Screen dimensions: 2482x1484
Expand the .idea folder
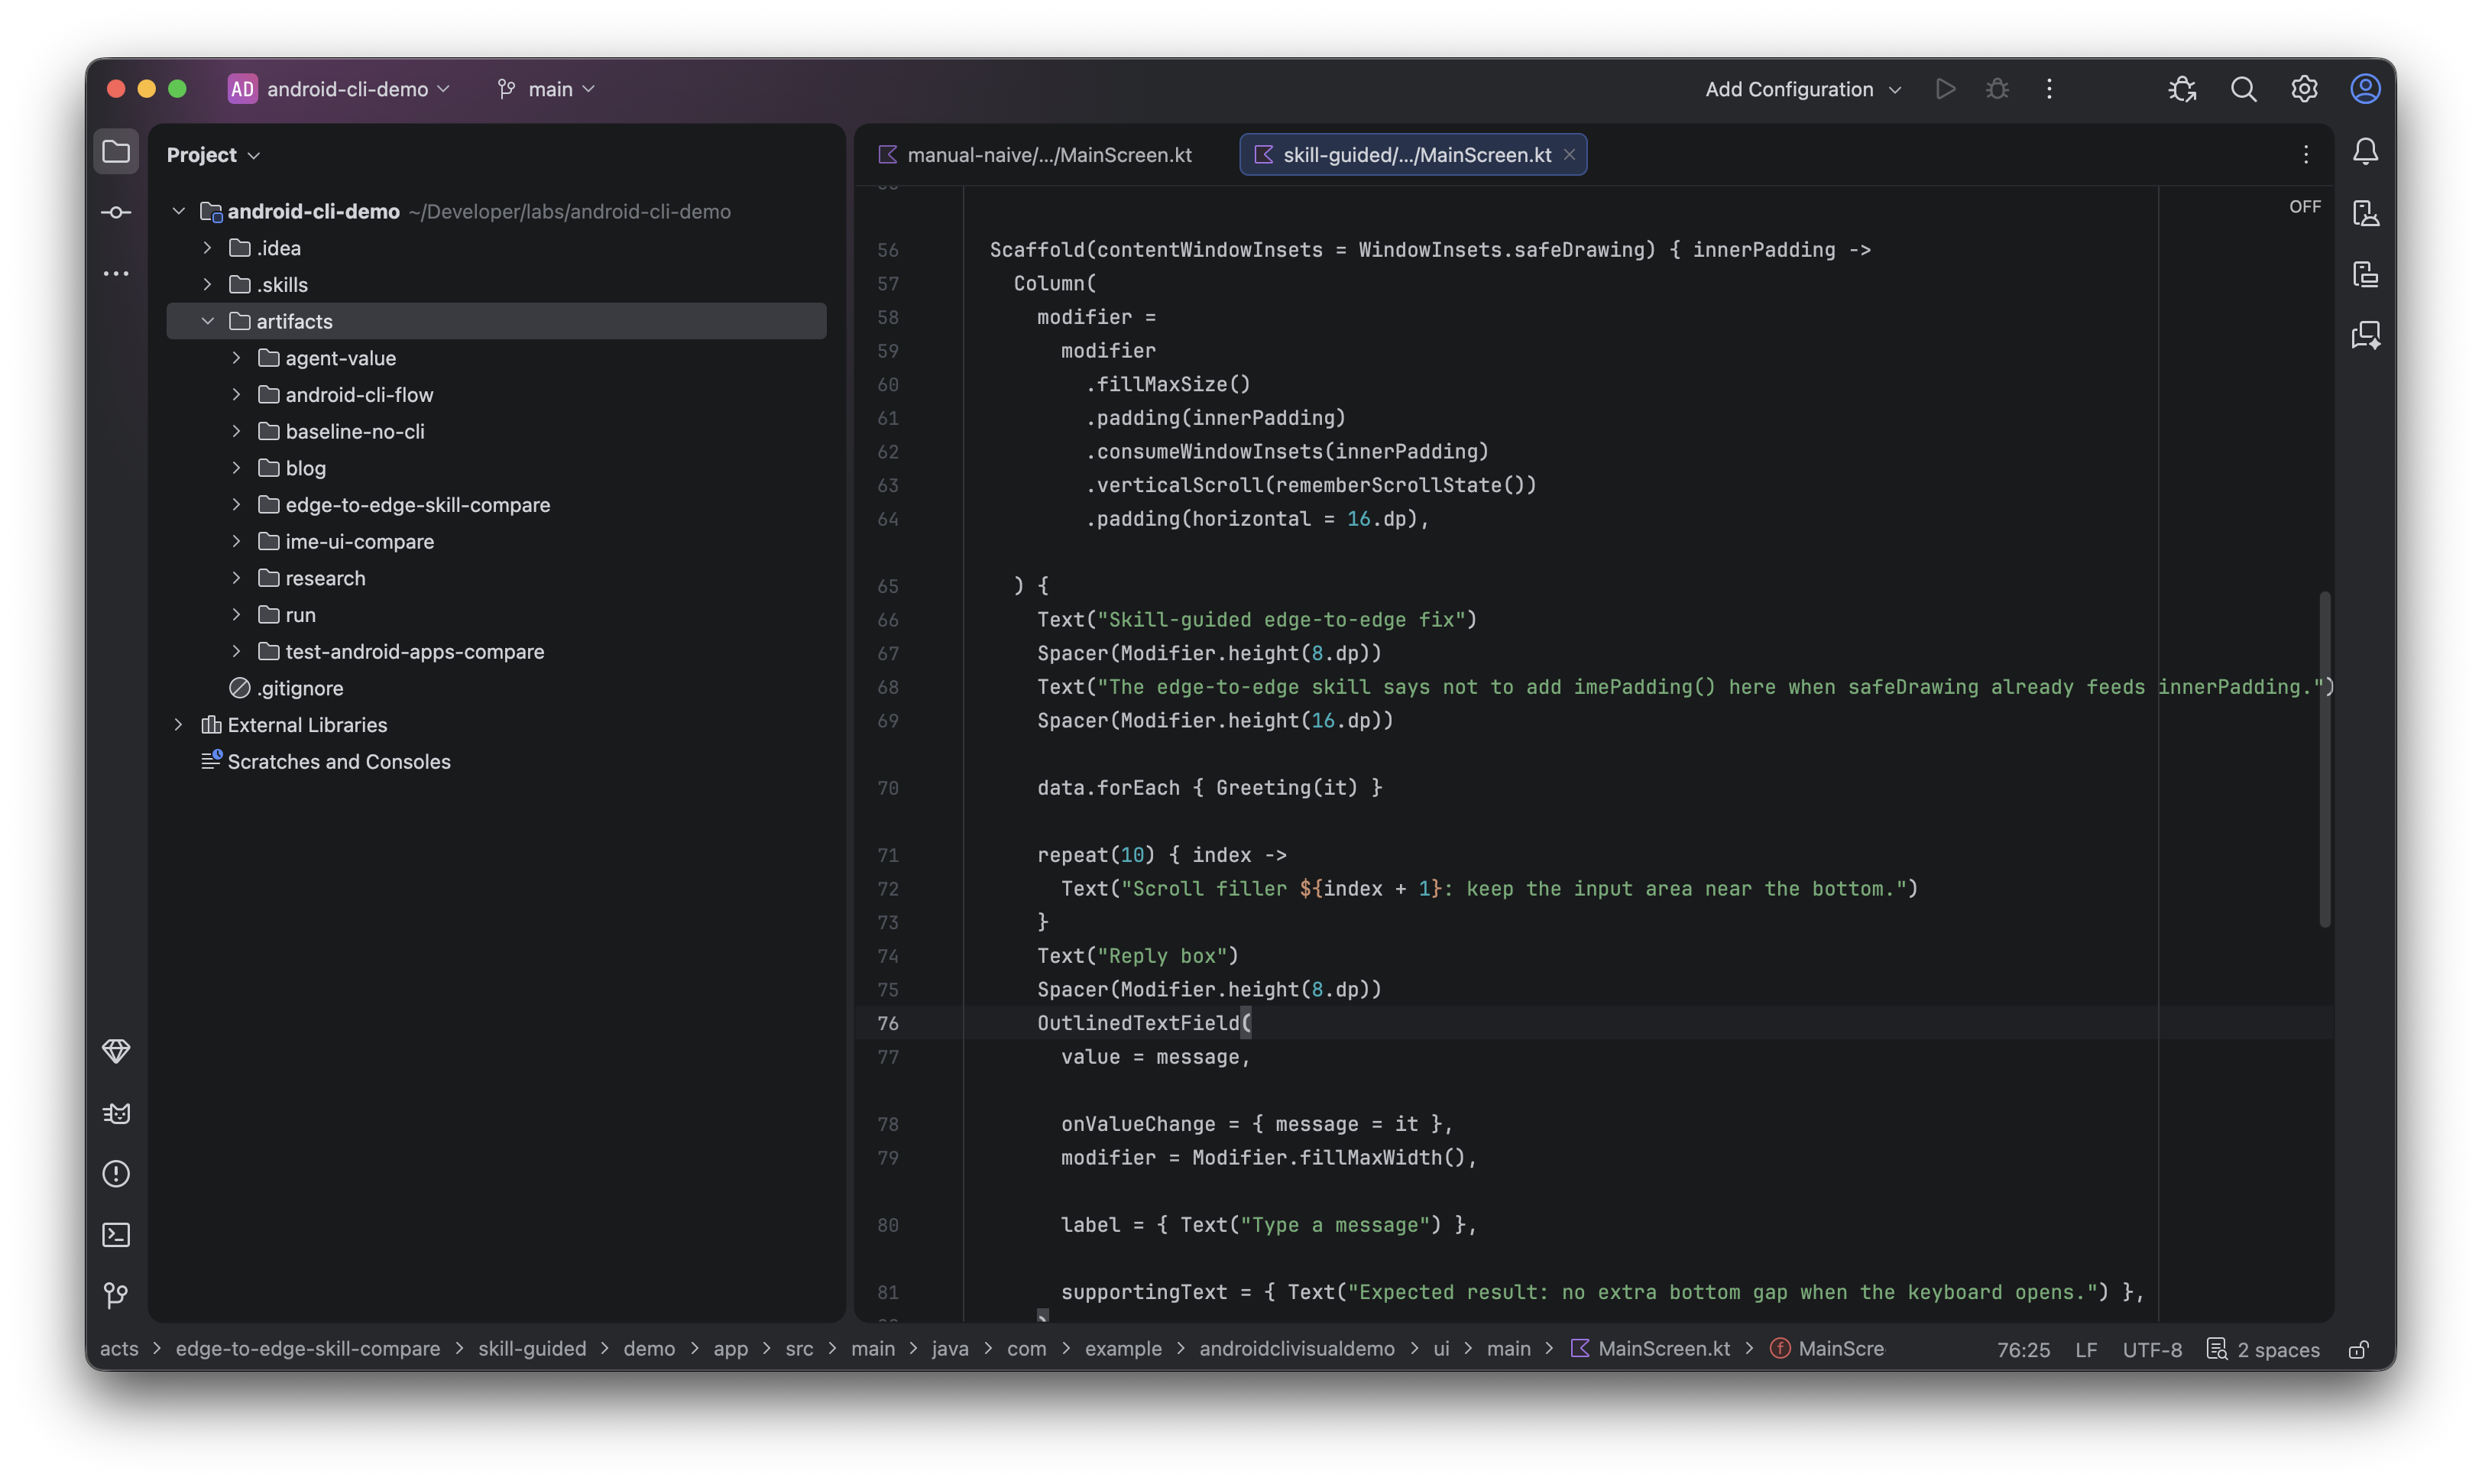[208, 248]
